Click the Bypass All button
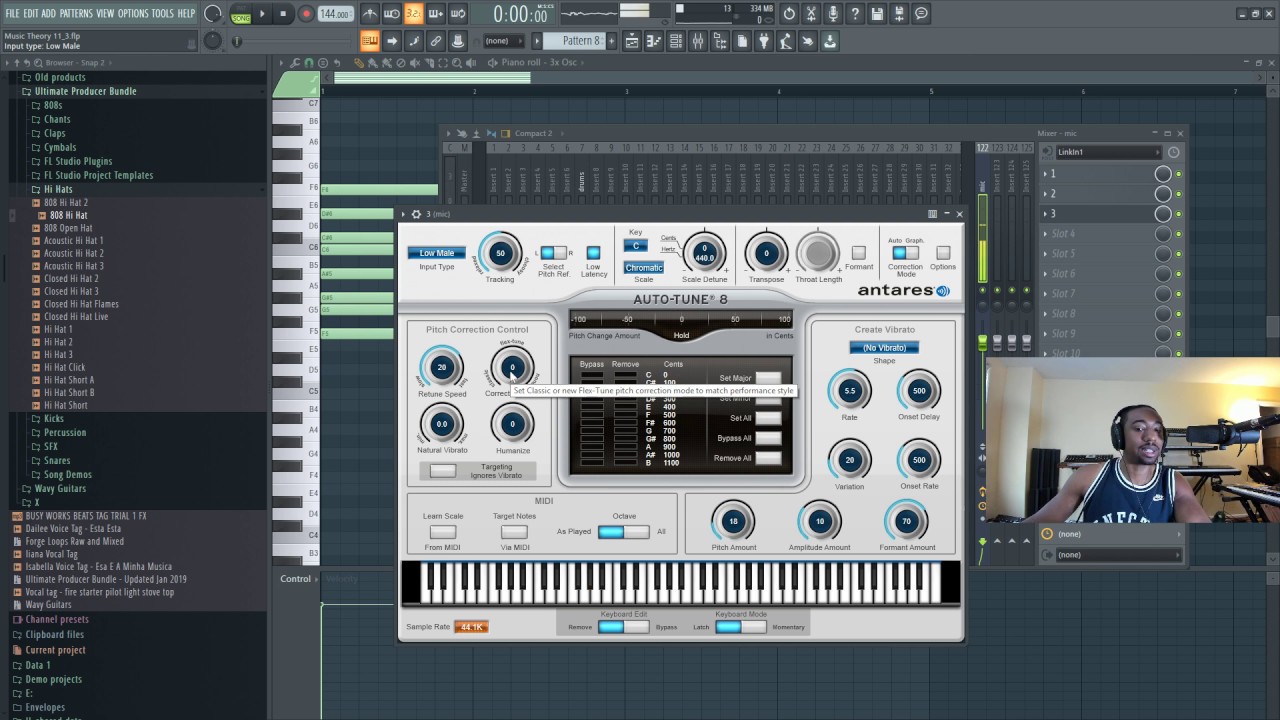Screen dimensions: 1280x720 [x=768, y=438]
